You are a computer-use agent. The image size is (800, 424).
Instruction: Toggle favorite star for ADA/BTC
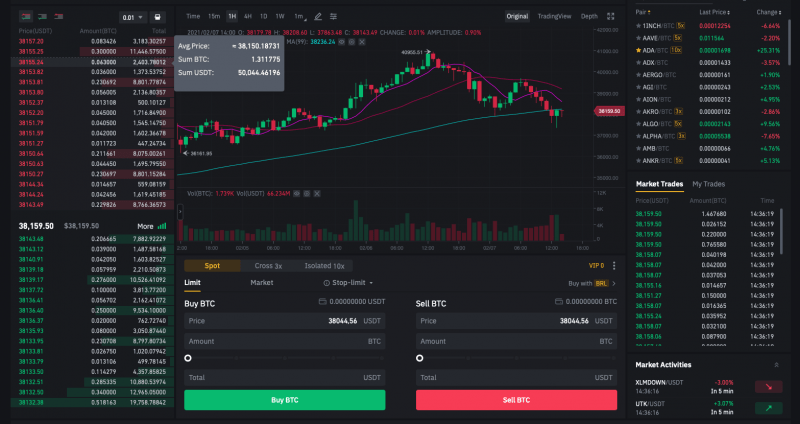[x=638, y=51]
